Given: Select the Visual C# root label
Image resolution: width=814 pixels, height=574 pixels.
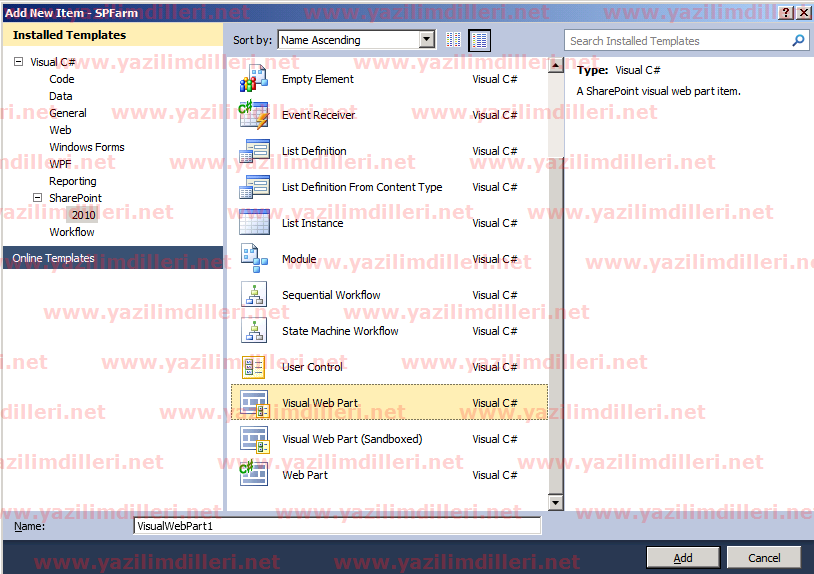Looking at the screenshot, I should [53, 62].
